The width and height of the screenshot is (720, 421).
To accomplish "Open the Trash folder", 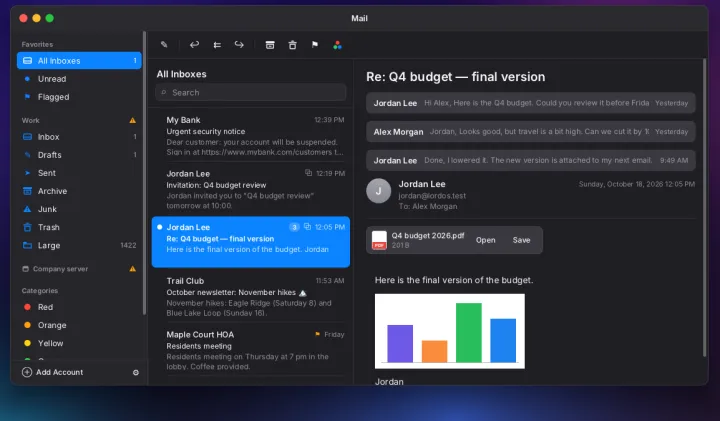I will [x=79, y=227].
